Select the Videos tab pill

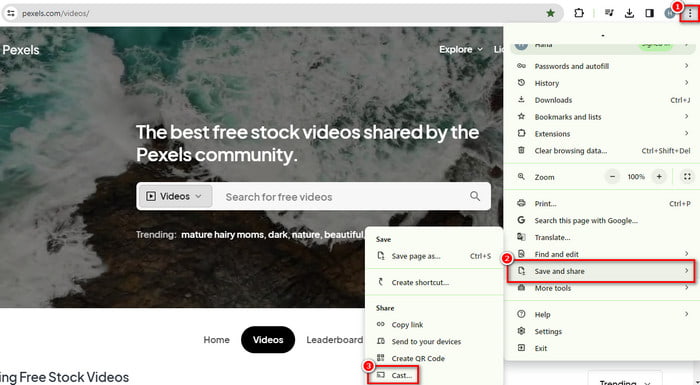(268, 340)
